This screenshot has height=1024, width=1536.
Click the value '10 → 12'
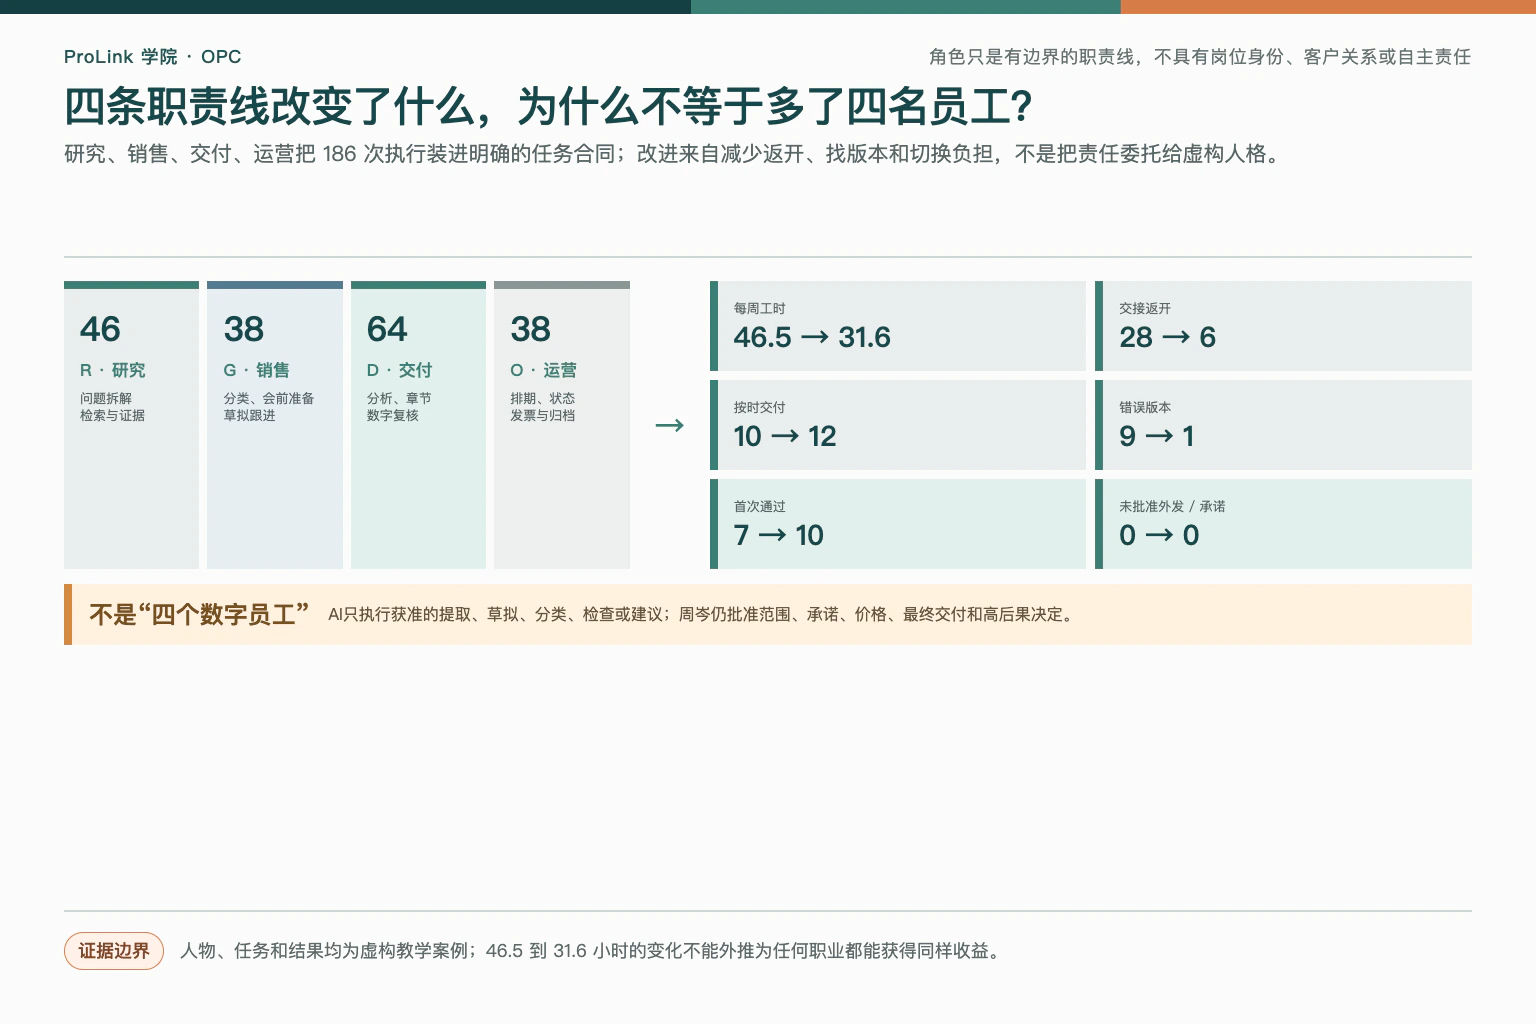pyautogui.click(x=785, y=437)
